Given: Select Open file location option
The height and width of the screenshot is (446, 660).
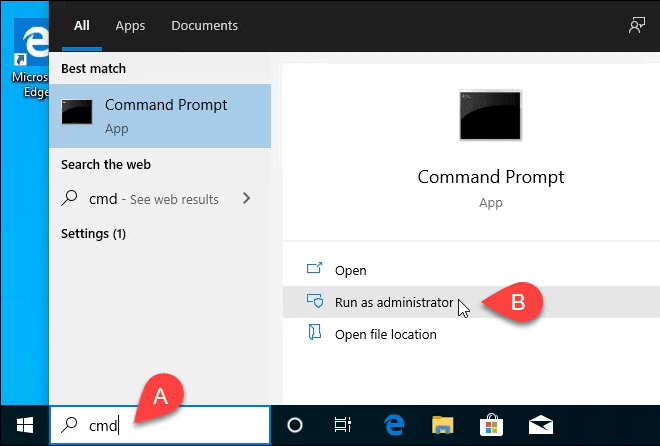Looking at the screenshot, I should [385, 334].
